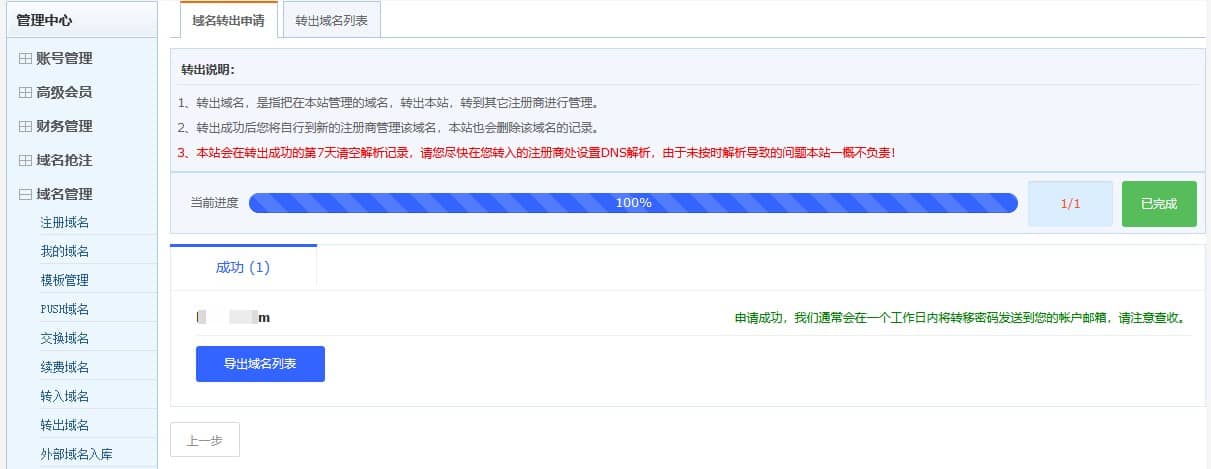
Task: Open 转入域名 page
Action: [x=65, y=396]
